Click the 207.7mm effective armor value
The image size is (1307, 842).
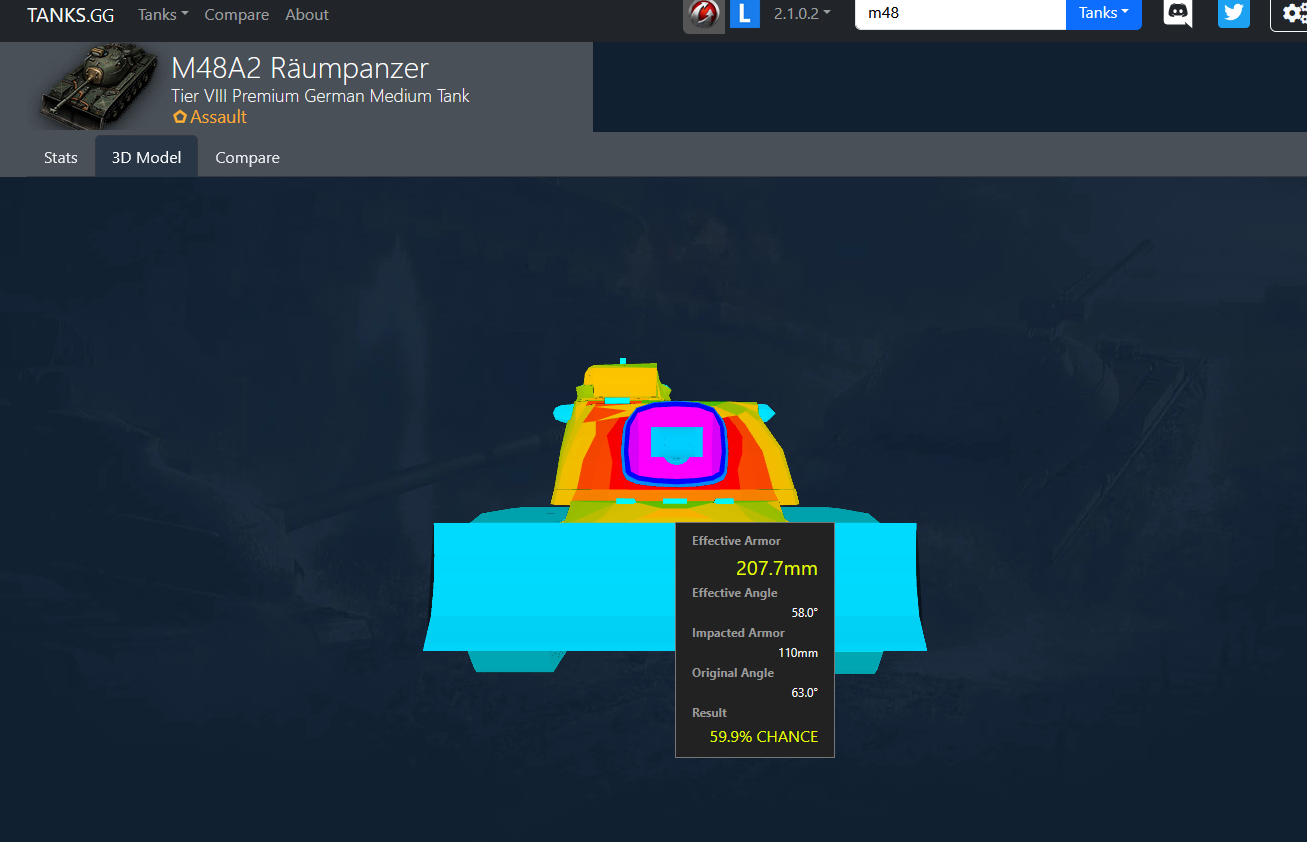pos(777,569)
